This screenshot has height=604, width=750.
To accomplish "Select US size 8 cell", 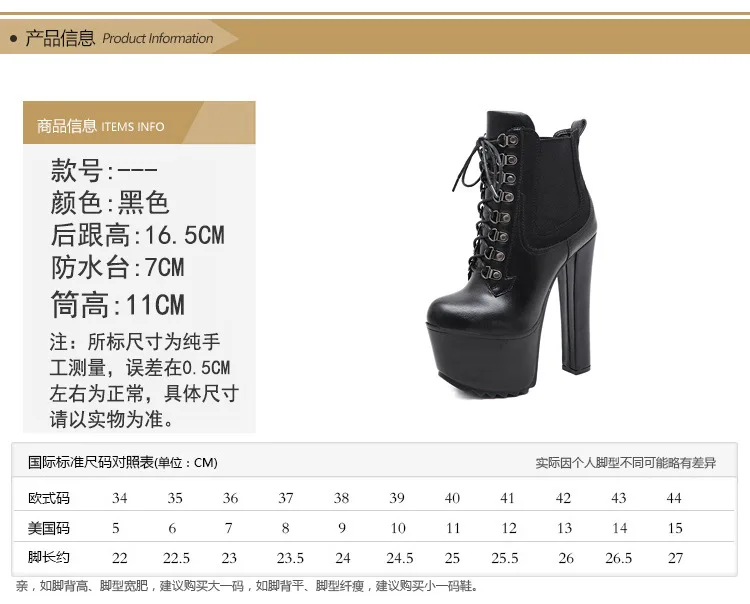I will (x=286, y=528).
